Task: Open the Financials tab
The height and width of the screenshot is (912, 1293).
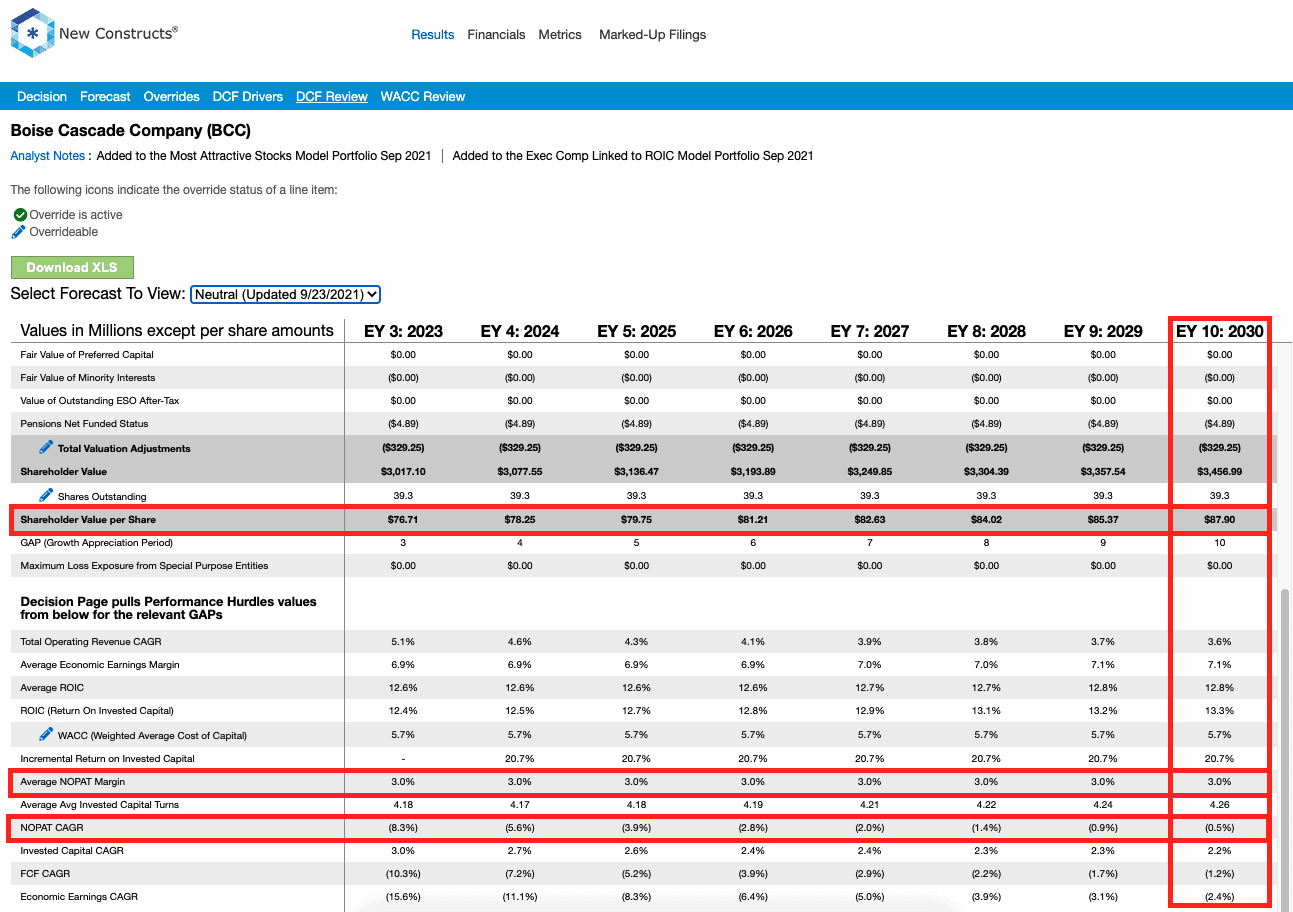Action: (x=496, y=34)
